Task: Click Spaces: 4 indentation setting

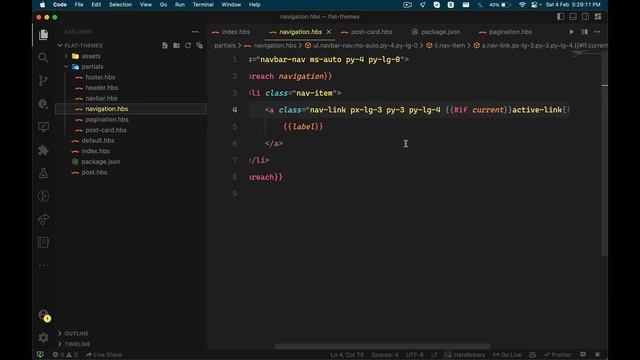Action: [x=384, y=355]
